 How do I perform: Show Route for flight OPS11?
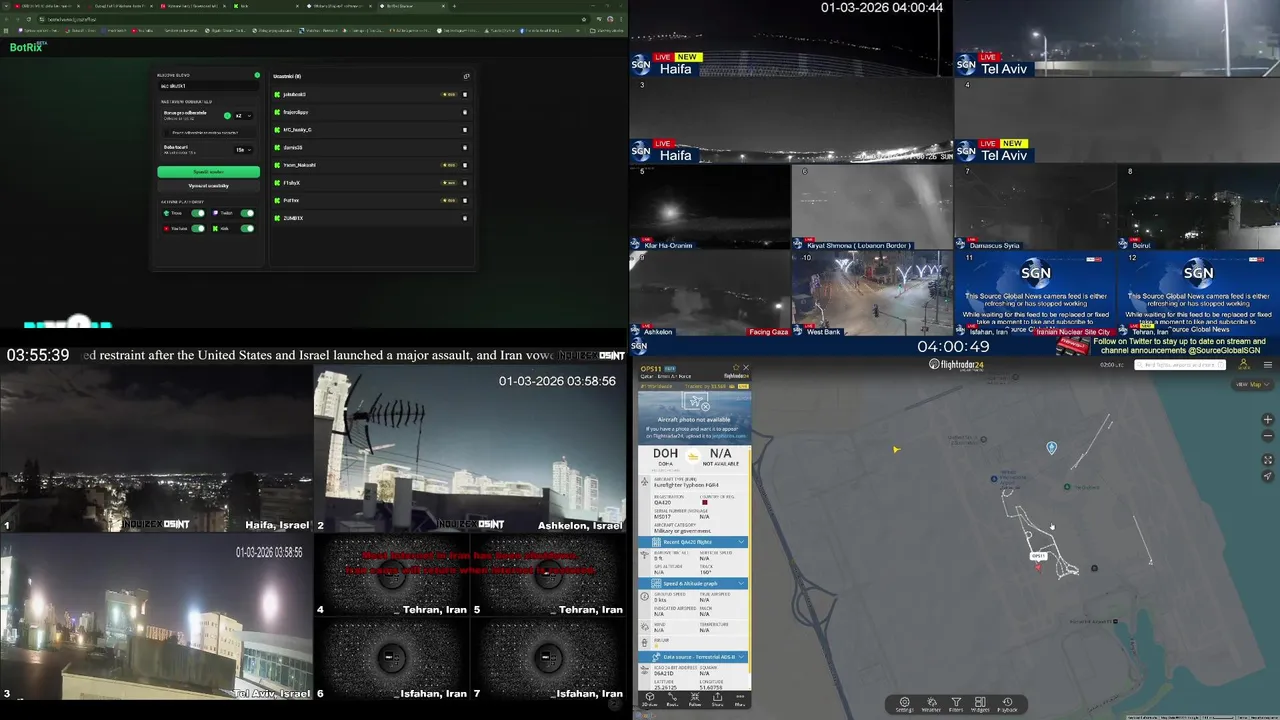pos(672,698)
